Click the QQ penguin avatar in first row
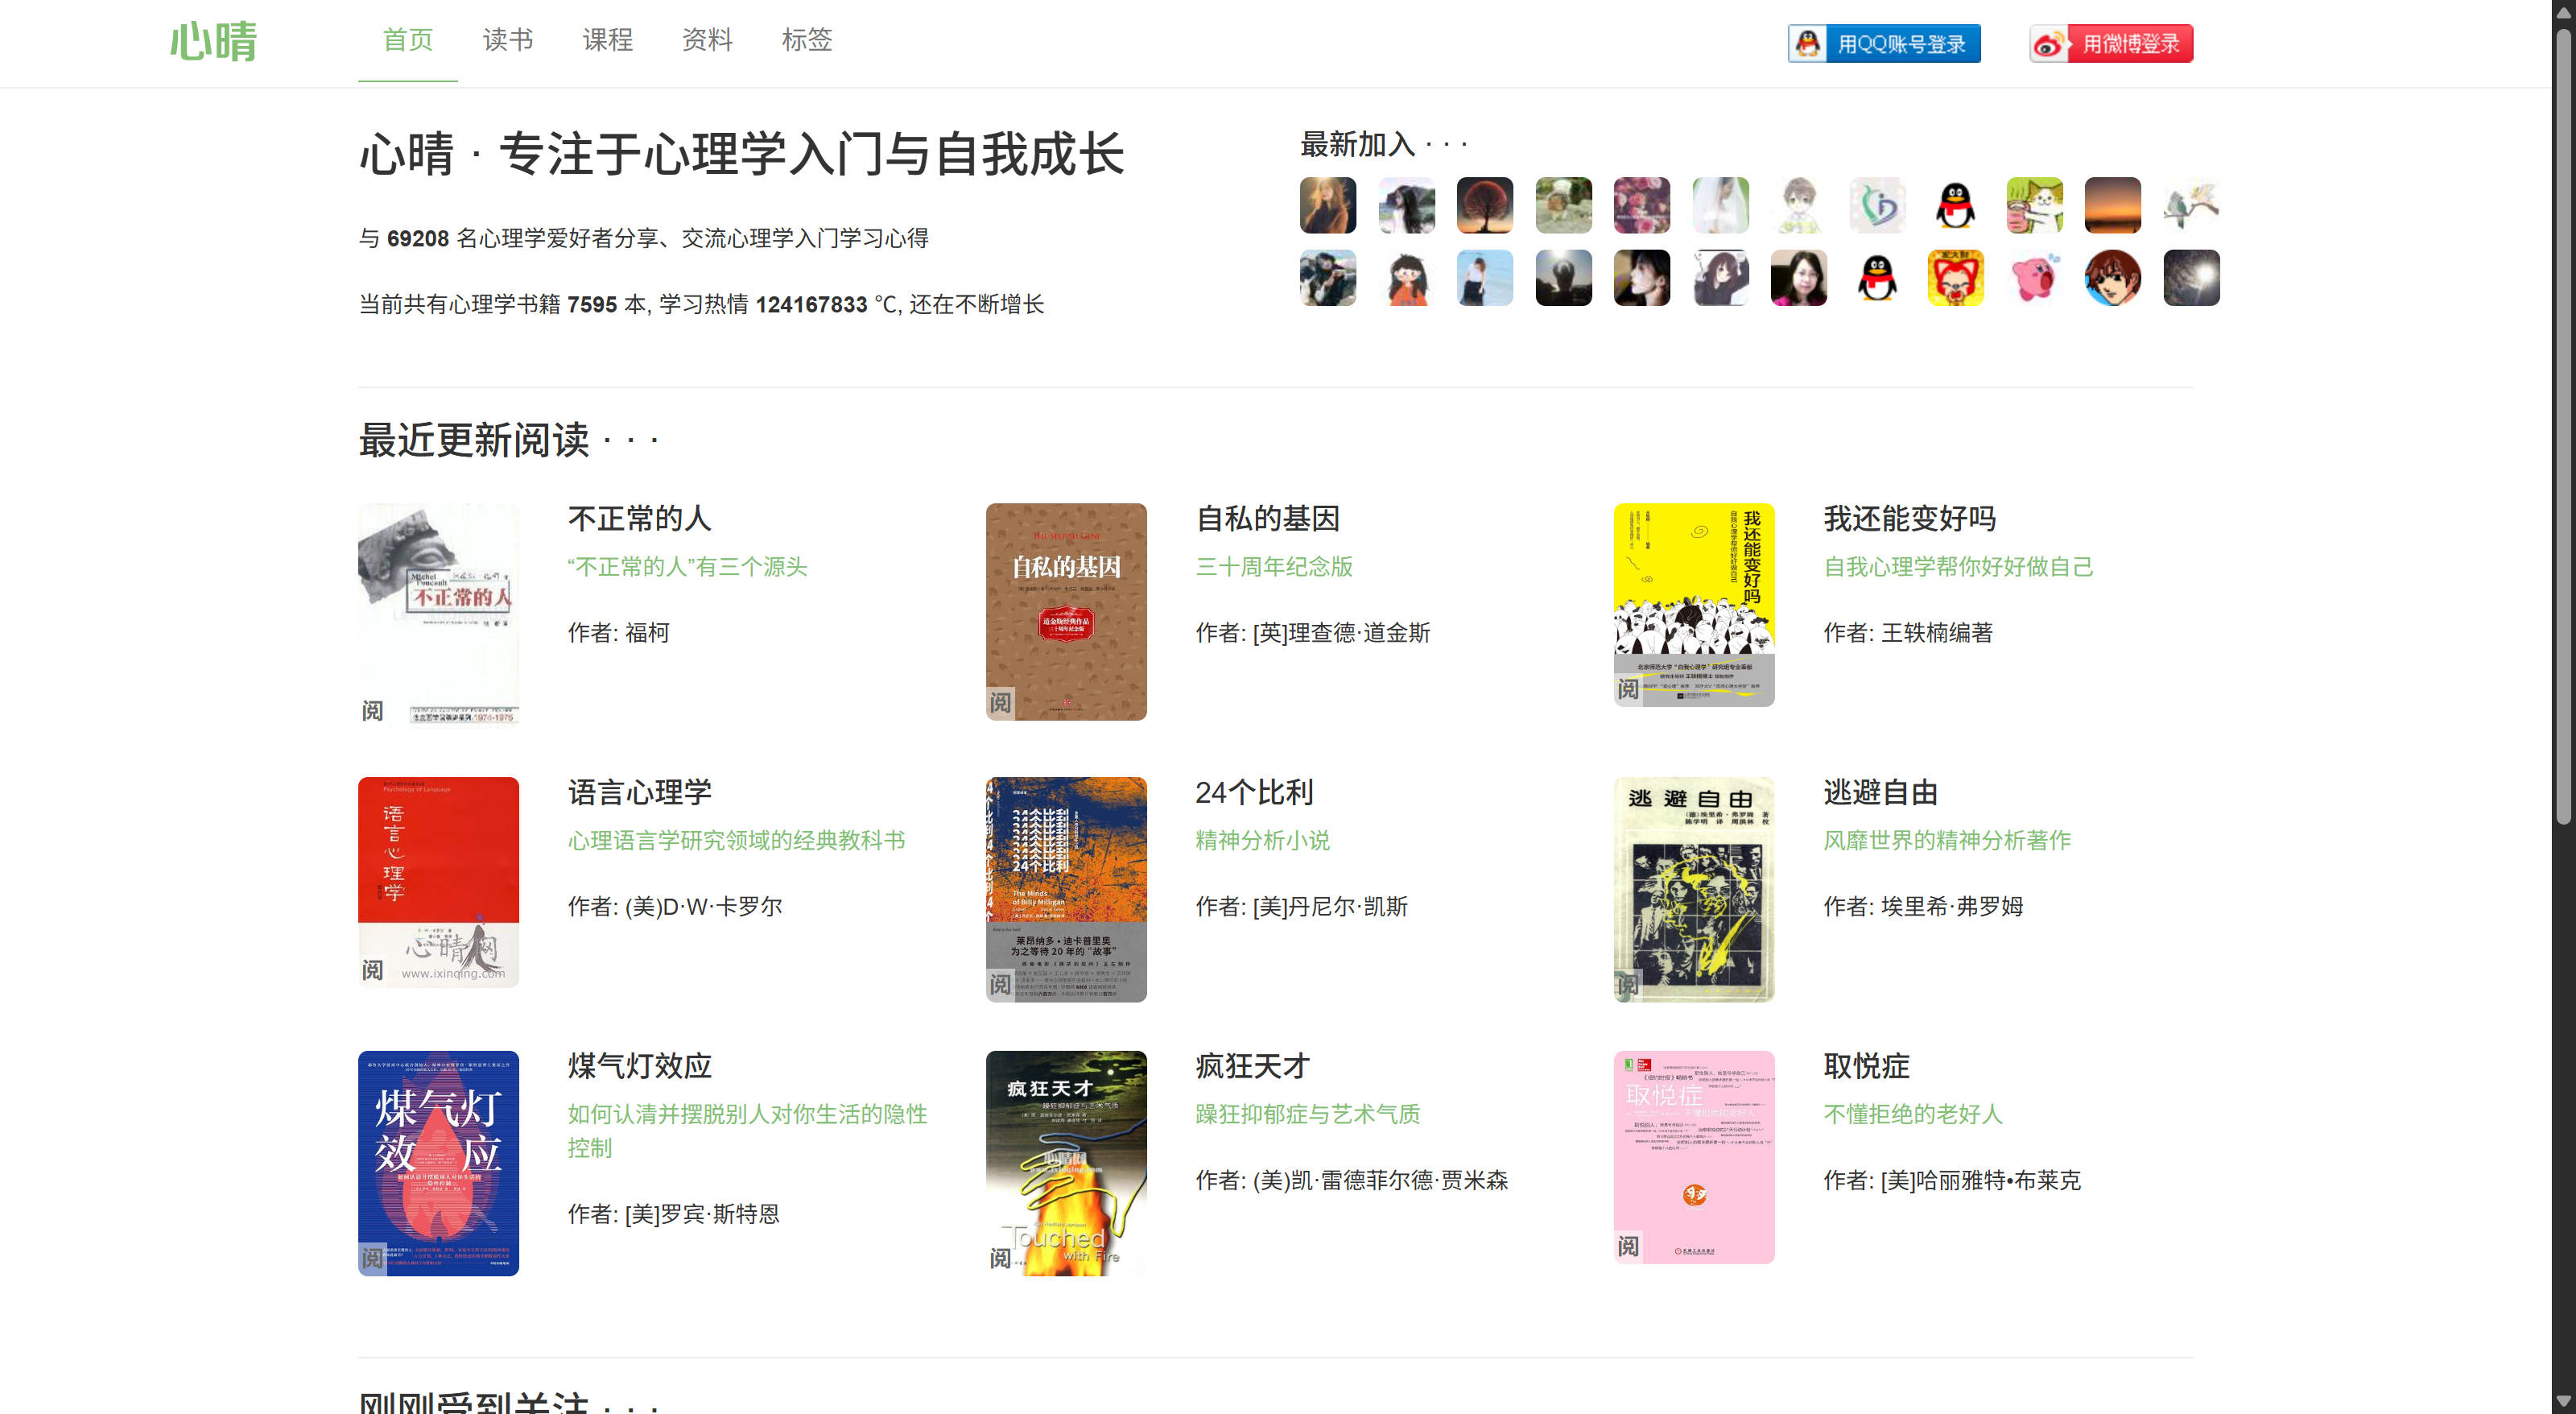This screenshot has height=1414, width=2576. [x=1955, y=205]
